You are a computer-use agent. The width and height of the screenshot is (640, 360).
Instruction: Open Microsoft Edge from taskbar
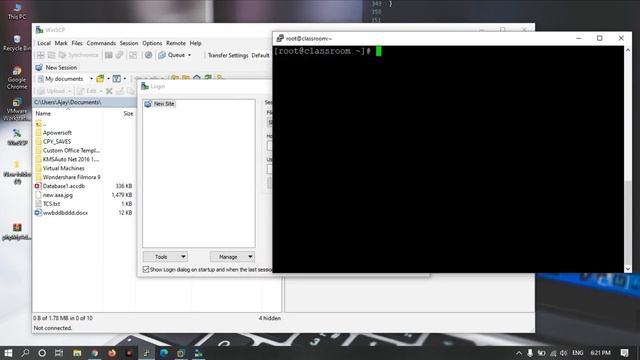(164, 353)
